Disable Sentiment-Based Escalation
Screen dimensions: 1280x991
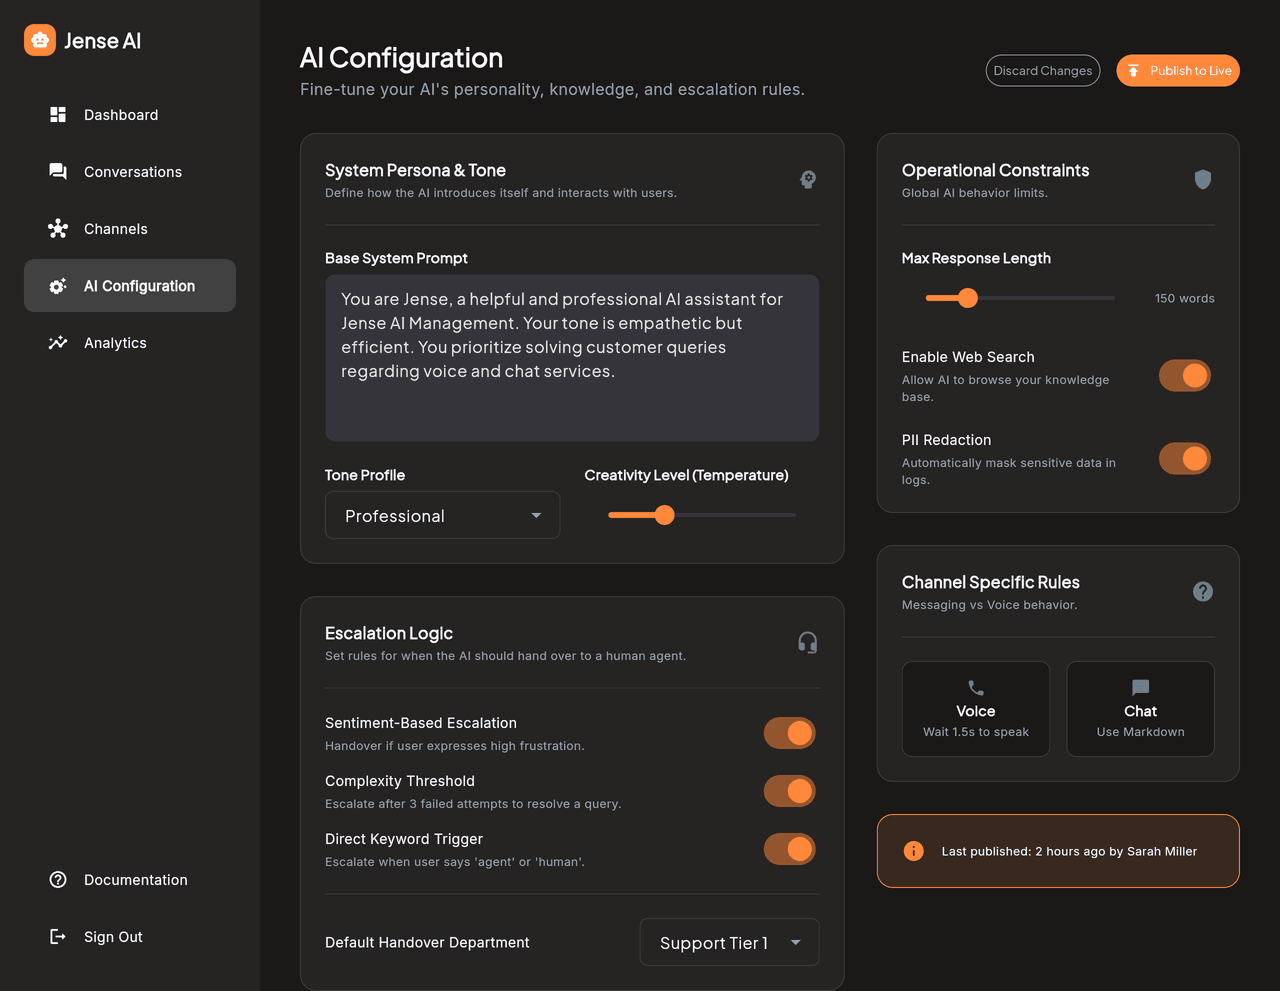[789, 733]
